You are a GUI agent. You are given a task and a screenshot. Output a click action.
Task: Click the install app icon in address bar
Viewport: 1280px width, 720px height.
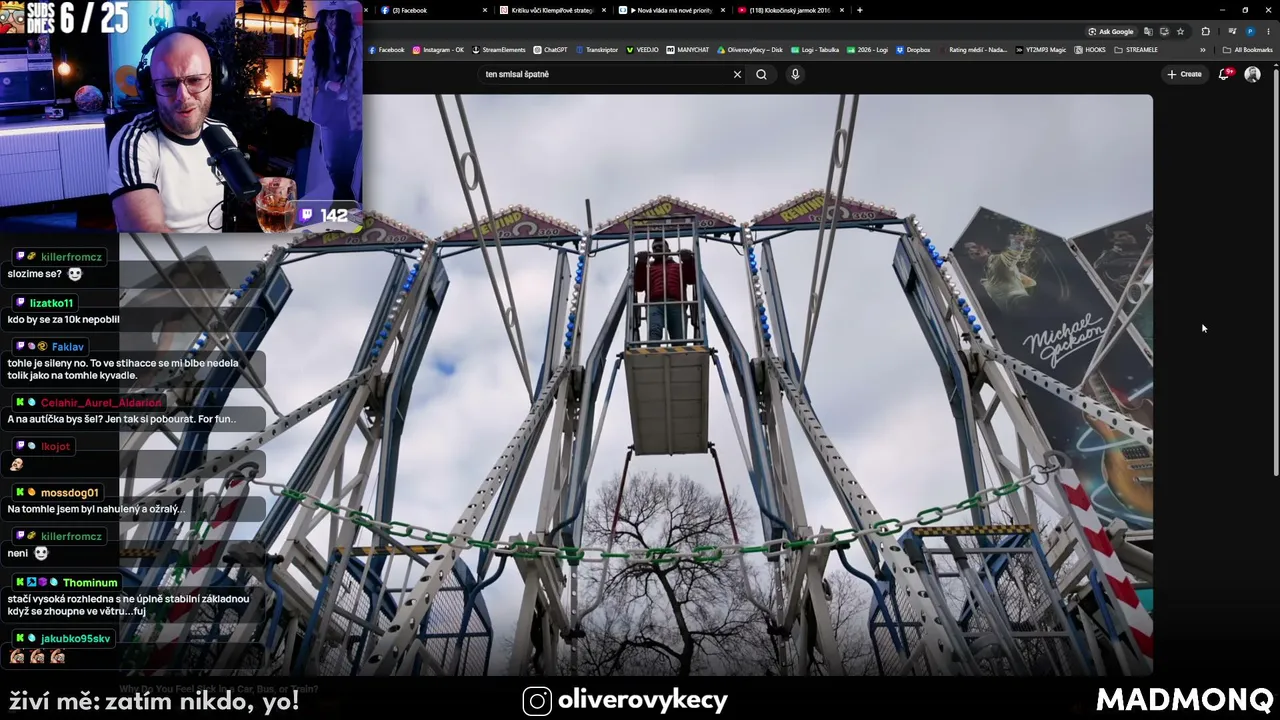click(1164, 31)
